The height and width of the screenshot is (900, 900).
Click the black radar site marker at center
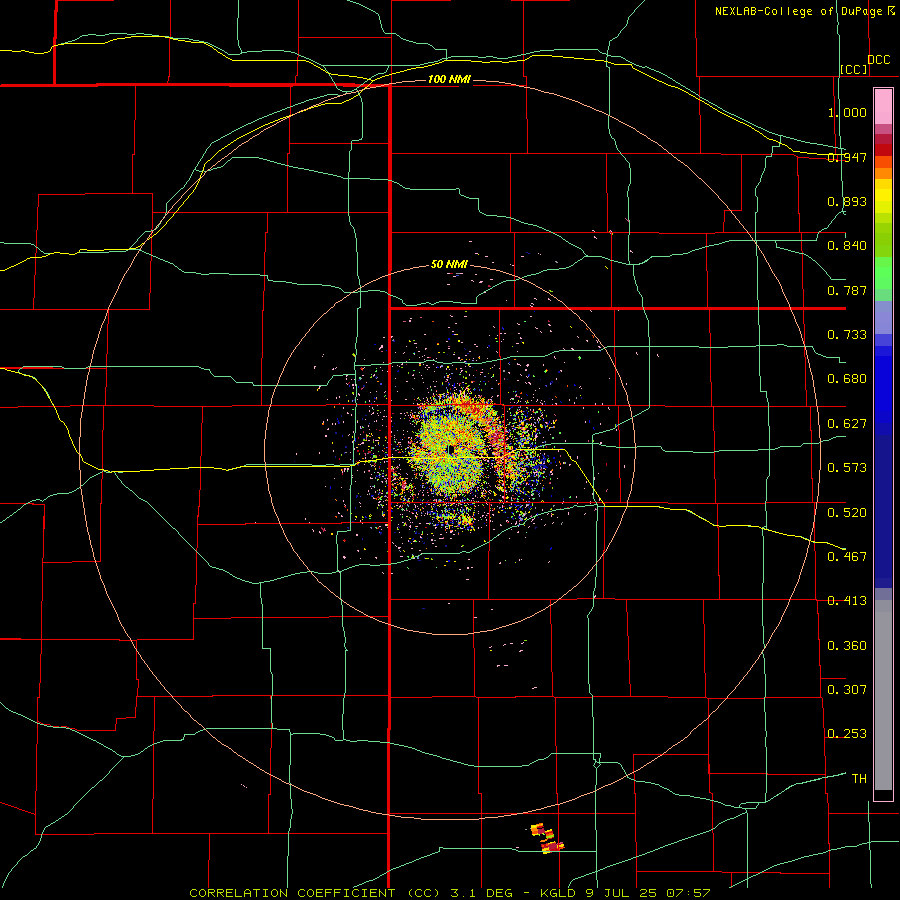pyautogui.click(x=451, y=449)
